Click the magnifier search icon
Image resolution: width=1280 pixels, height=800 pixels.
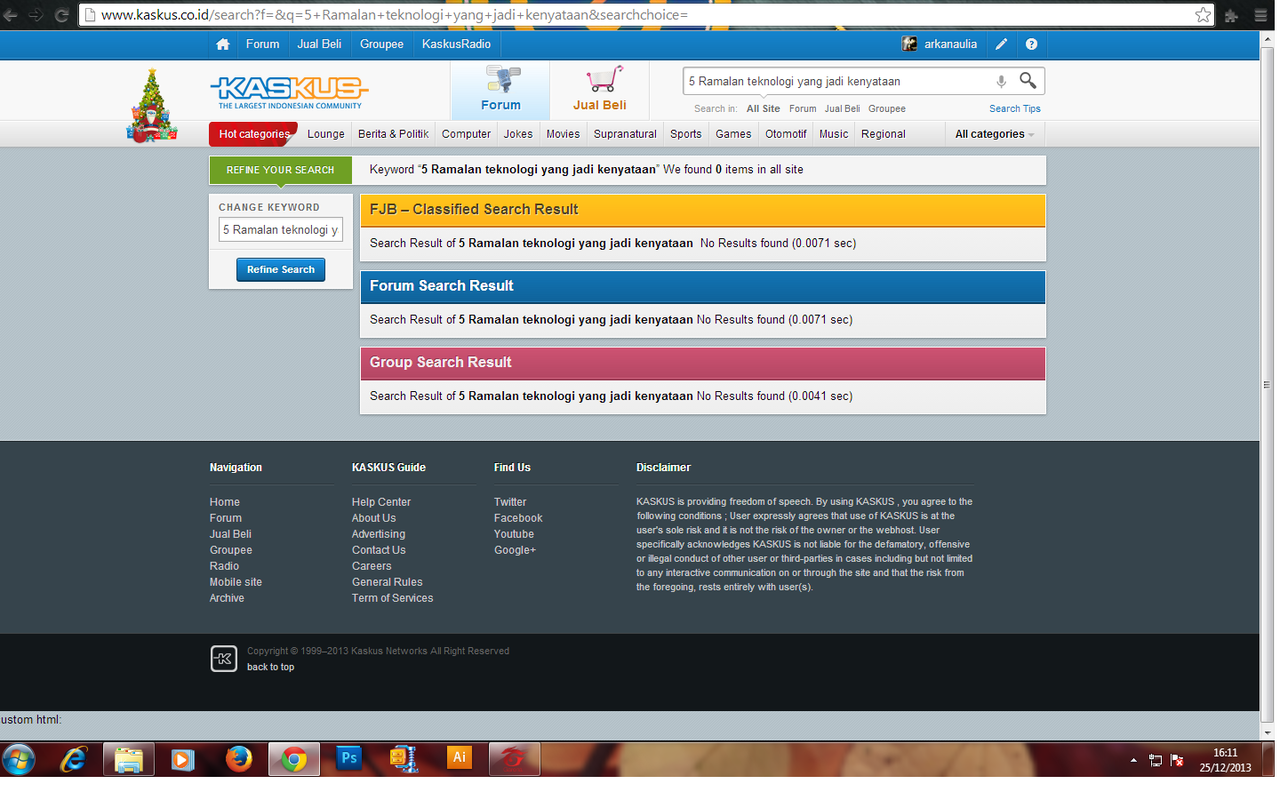[x=1028, y=81]
